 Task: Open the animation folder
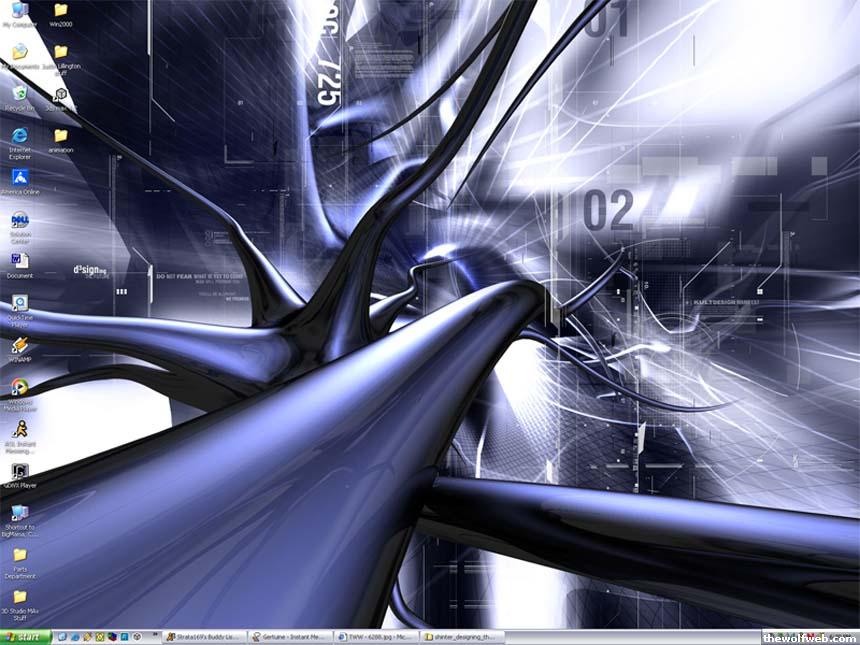61,136
